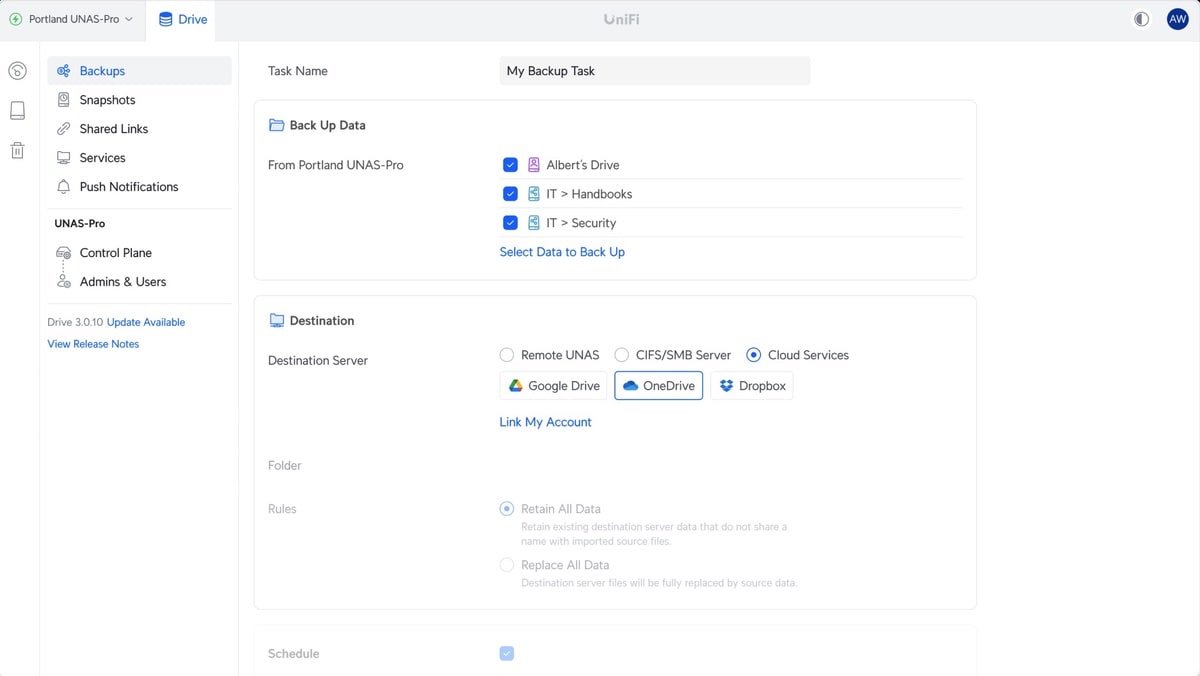Screen dimensions: 1200x676
Task: Click Select Data to Back Up link
Action: (562, 252)
